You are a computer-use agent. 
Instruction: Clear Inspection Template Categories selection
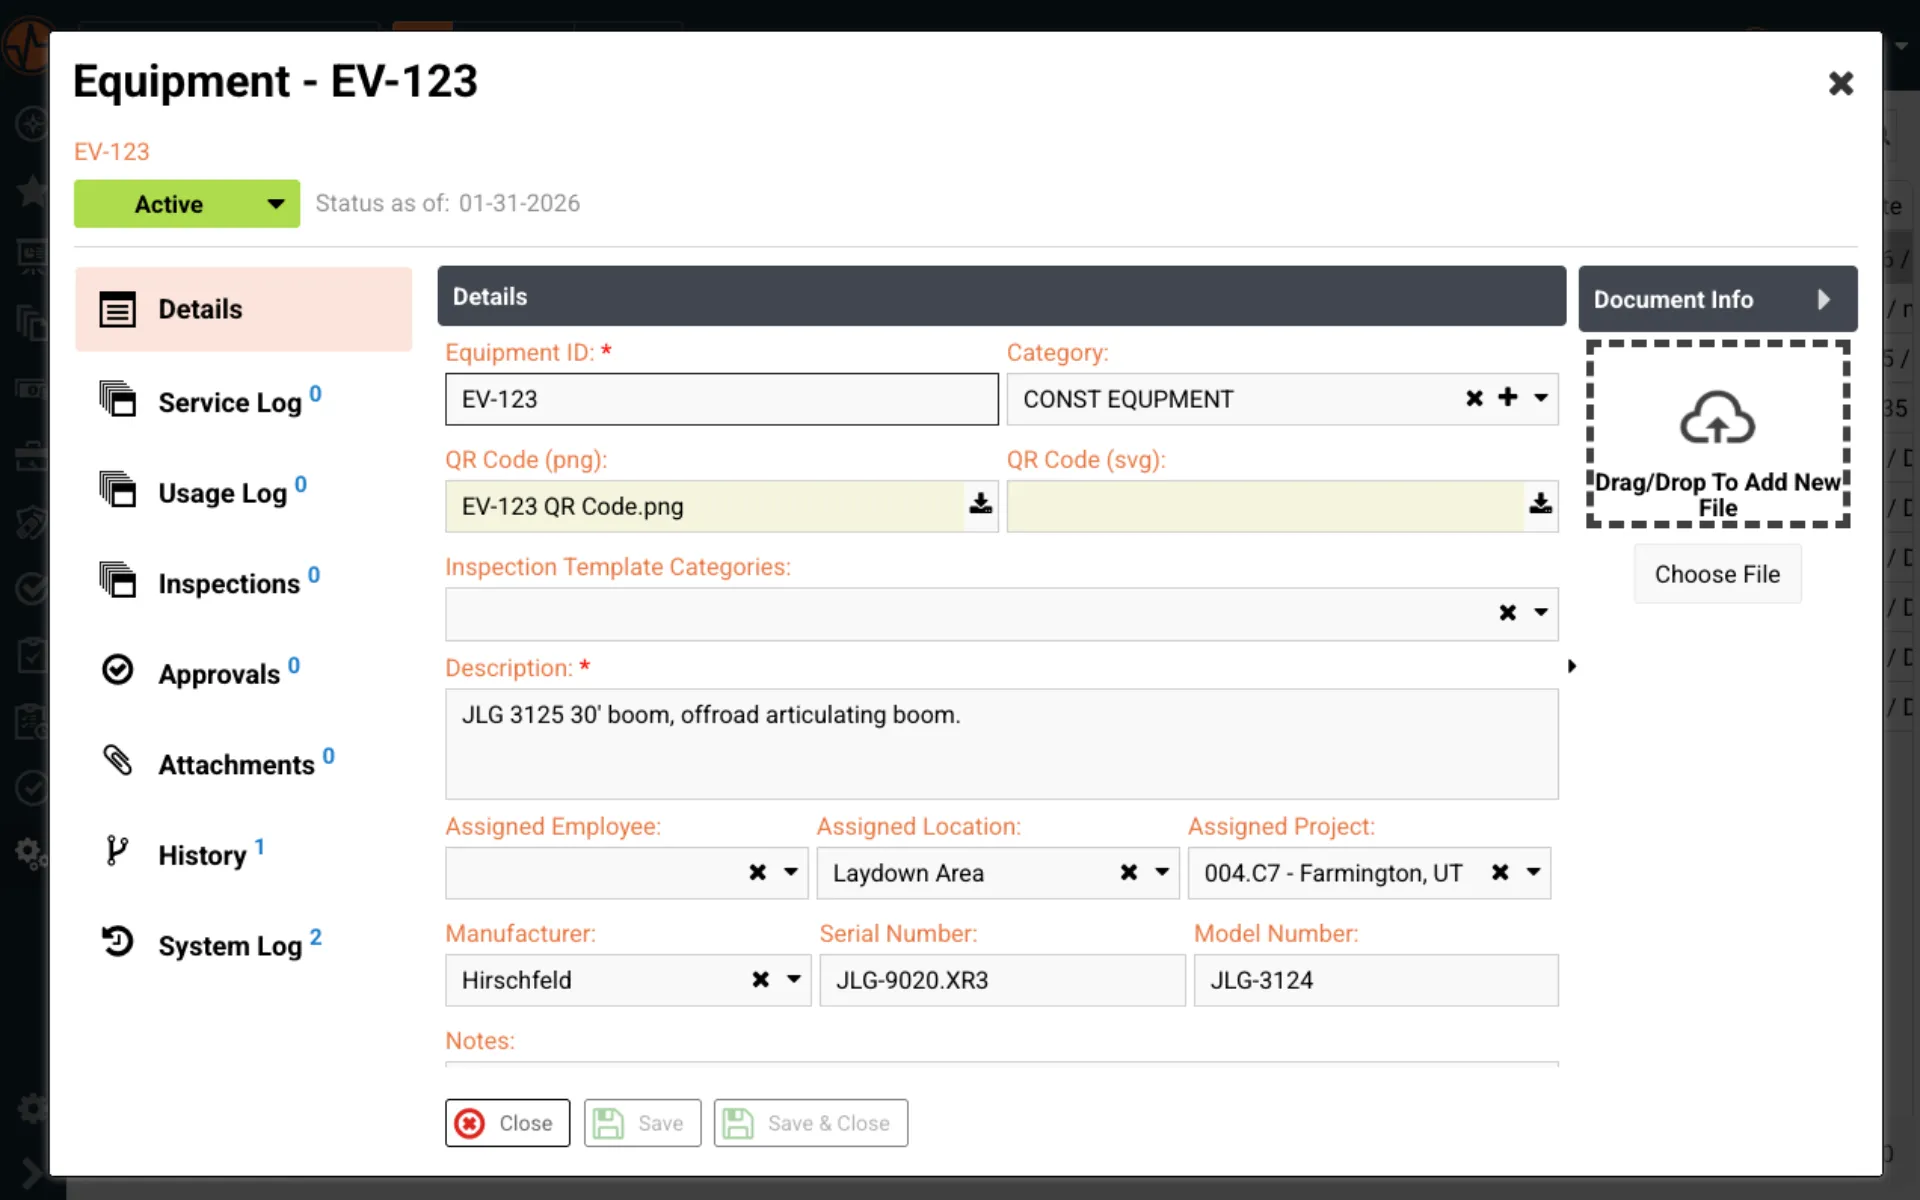coord(1507,612)
